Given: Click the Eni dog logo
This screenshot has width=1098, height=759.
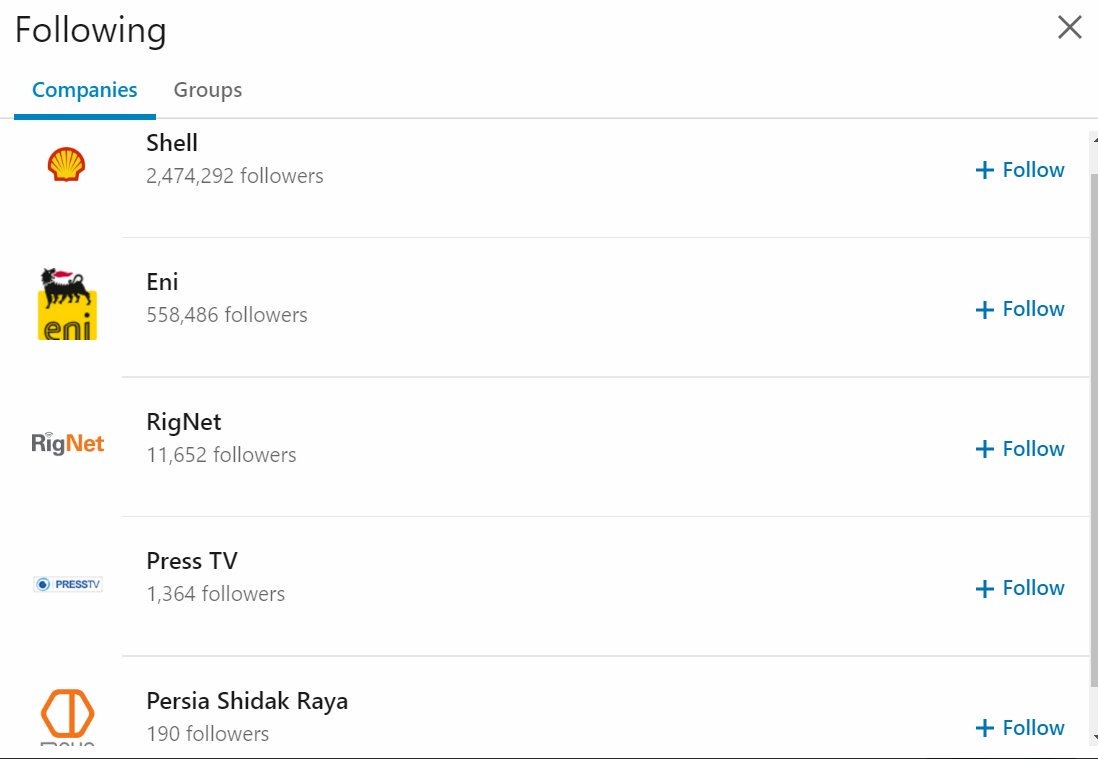Looking at the screenshot, I should (x=67, y=304).
